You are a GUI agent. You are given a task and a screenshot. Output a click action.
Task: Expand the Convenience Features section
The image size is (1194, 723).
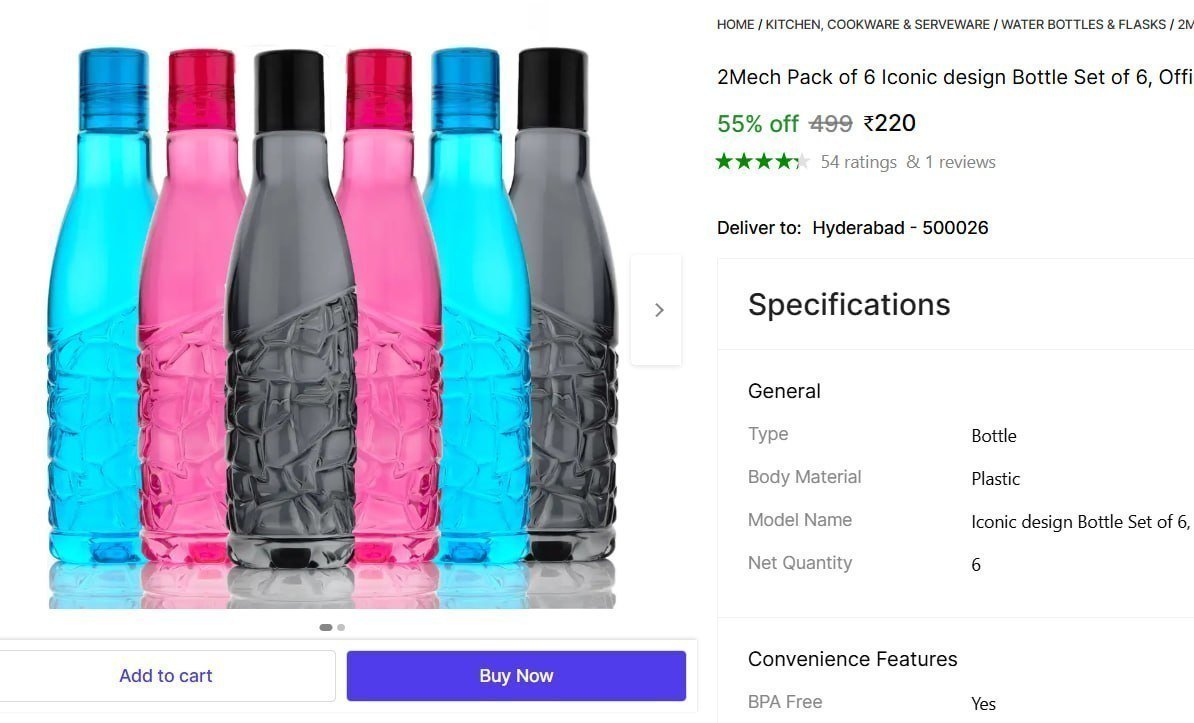pos(853,659)
